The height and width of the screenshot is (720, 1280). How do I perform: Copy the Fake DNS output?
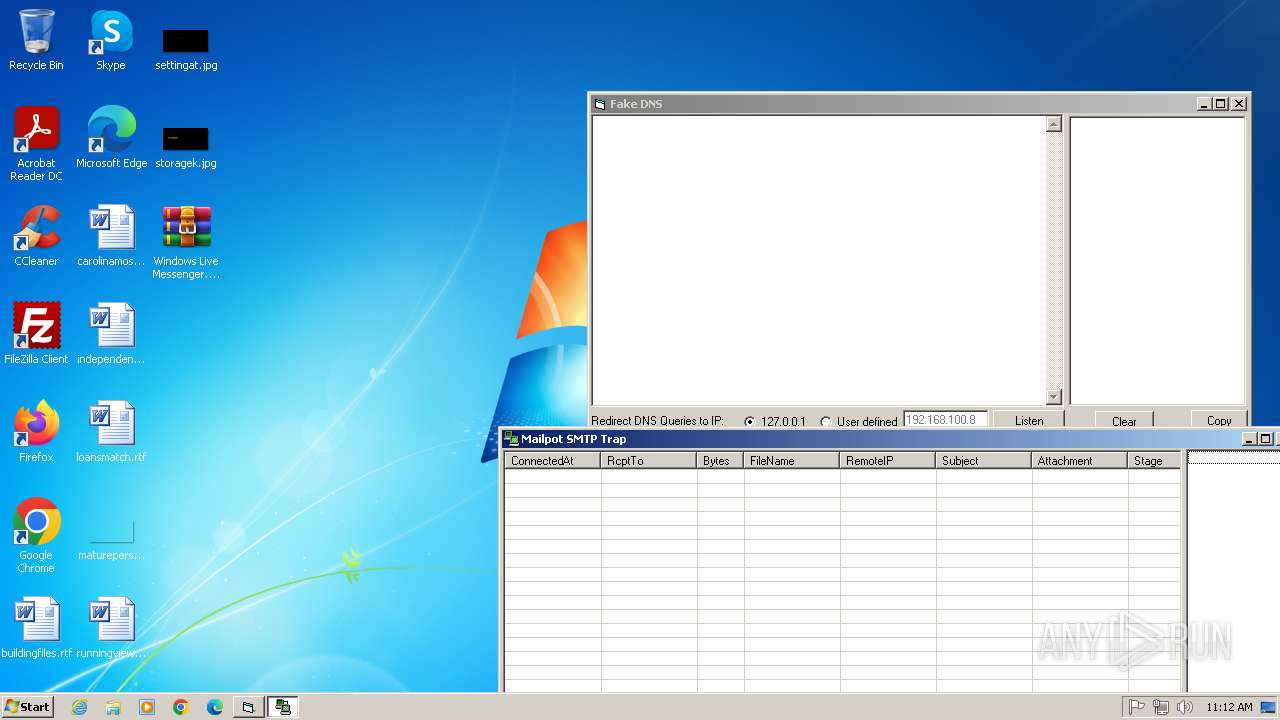pos(1219,420)
